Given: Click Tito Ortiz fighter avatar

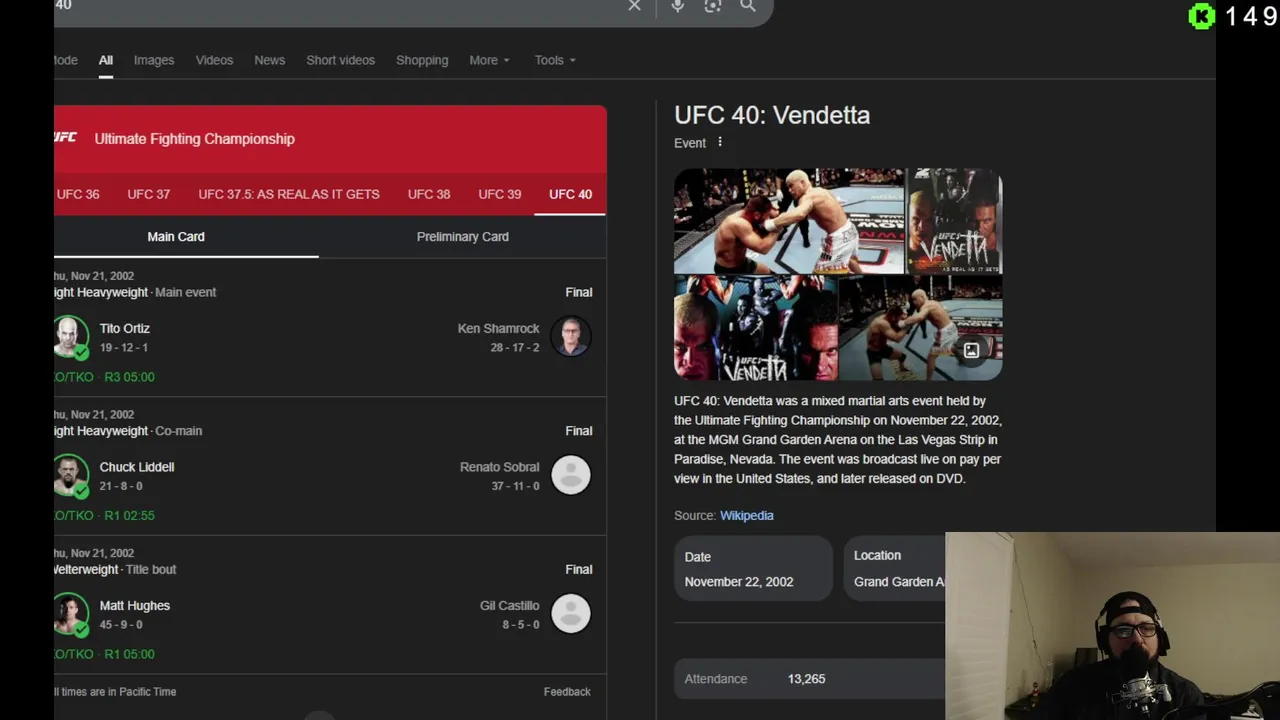Looking at the screenshot, I should (x=70, y=338).
